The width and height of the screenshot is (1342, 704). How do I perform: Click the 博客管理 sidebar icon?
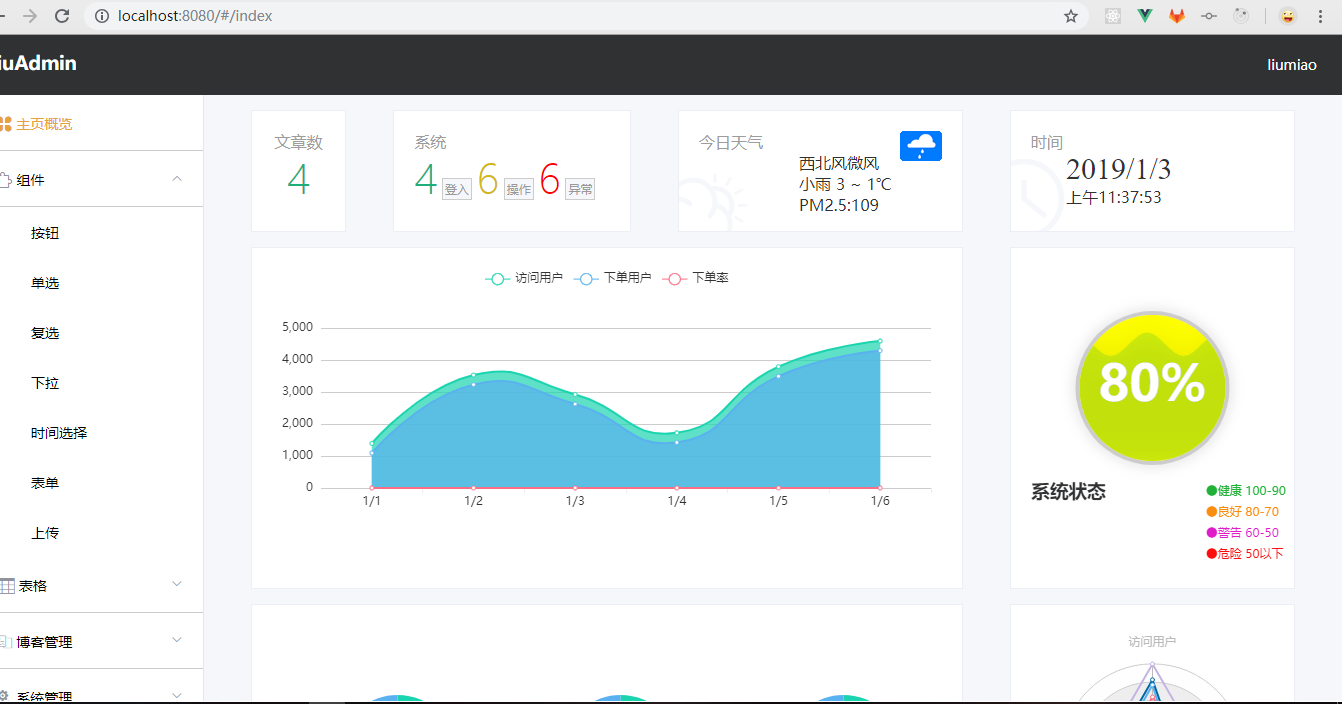(x=6, y=642)
